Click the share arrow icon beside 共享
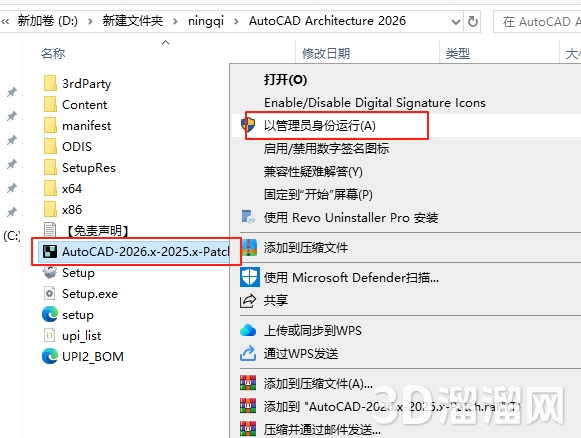Screen dimensions: 581x438 [248, 301]
